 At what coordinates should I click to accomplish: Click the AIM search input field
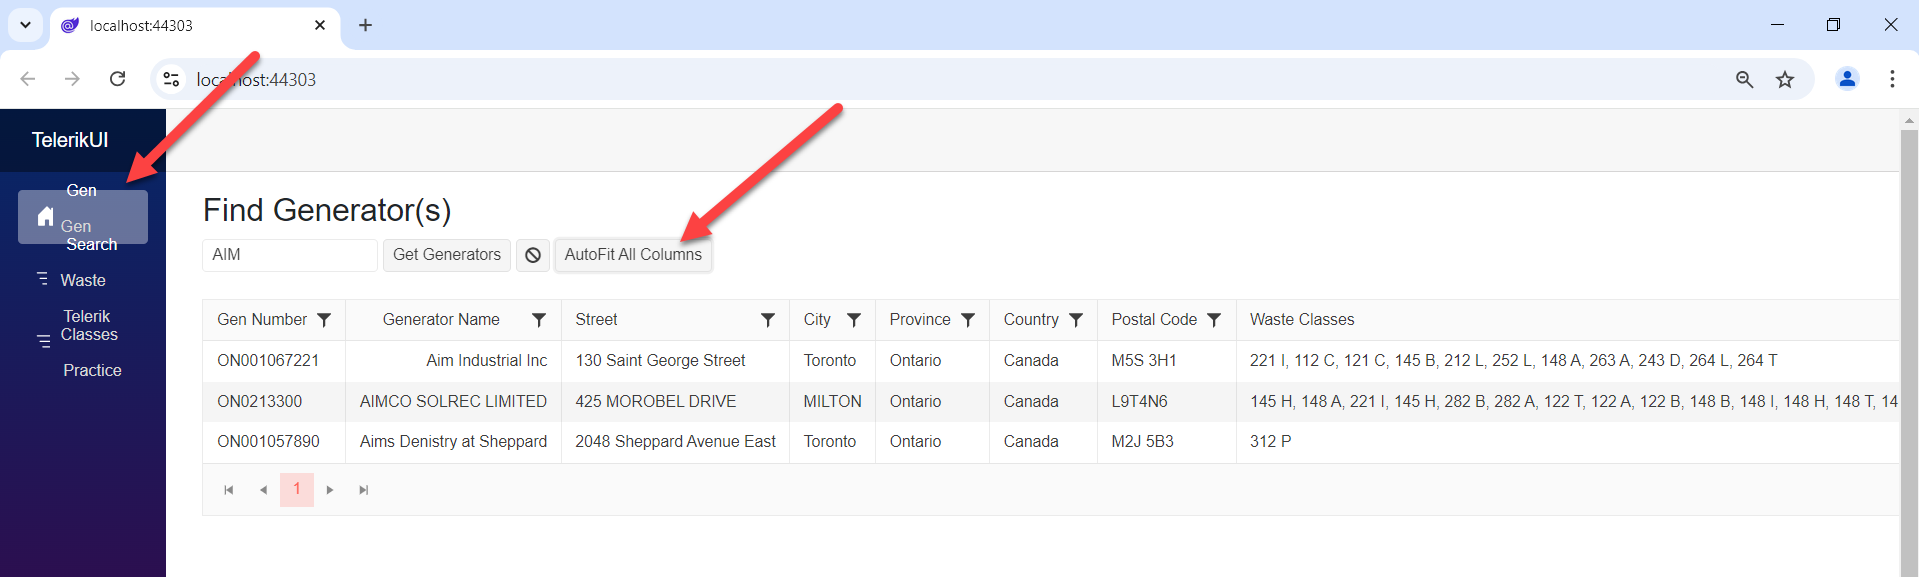click(x=290, y=255)
